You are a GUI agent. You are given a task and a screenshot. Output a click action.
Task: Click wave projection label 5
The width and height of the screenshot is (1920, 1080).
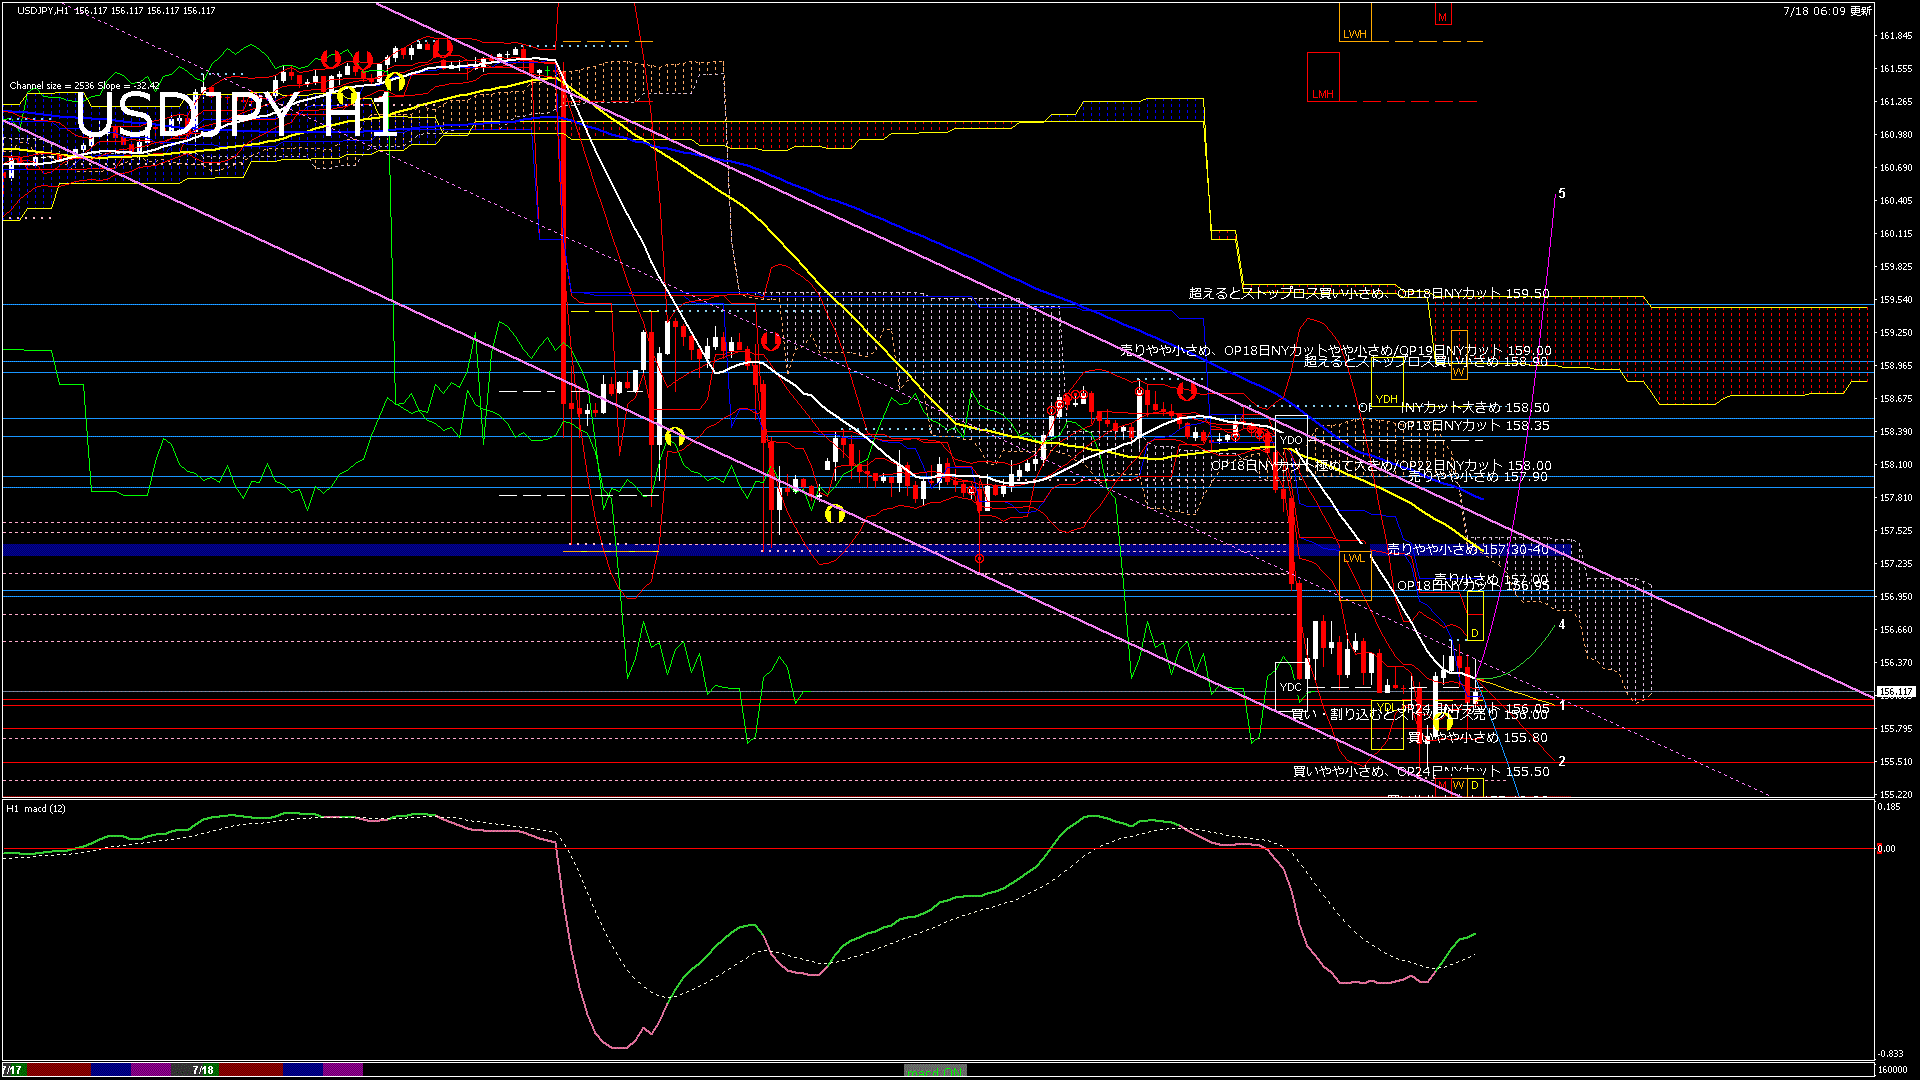coord(1562,194)
